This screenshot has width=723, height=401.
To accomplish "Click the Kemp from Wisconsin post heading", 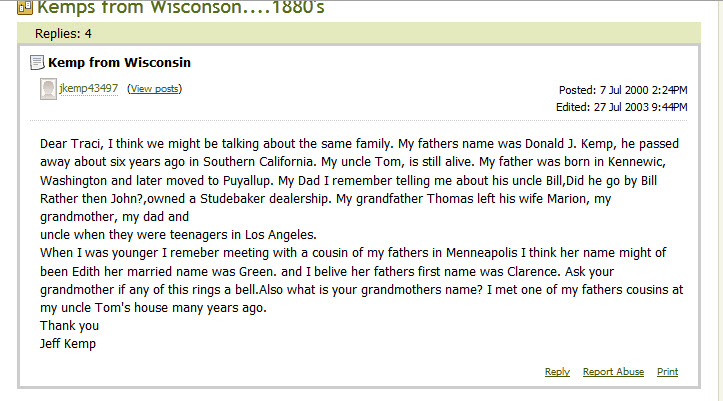I will click(x=119, y=62).
